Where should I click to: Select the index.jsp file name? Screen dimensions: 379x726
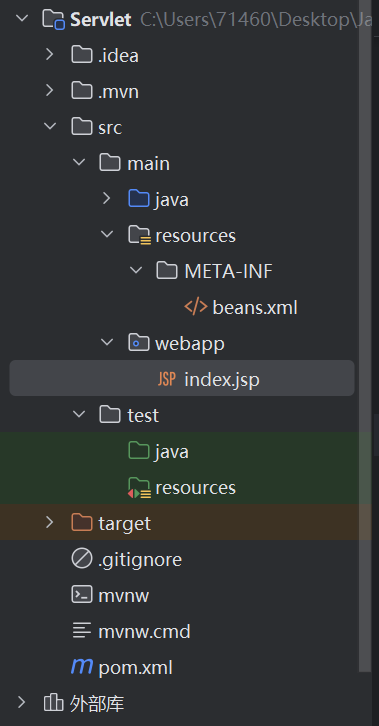click(x=222, y=380)
